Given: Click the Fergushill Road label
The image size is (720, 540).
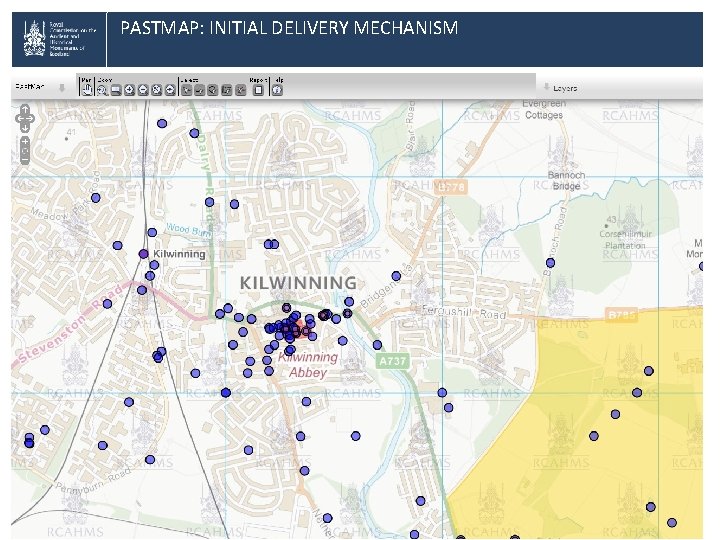Looking at the screenshot, I should coord(464,312).
